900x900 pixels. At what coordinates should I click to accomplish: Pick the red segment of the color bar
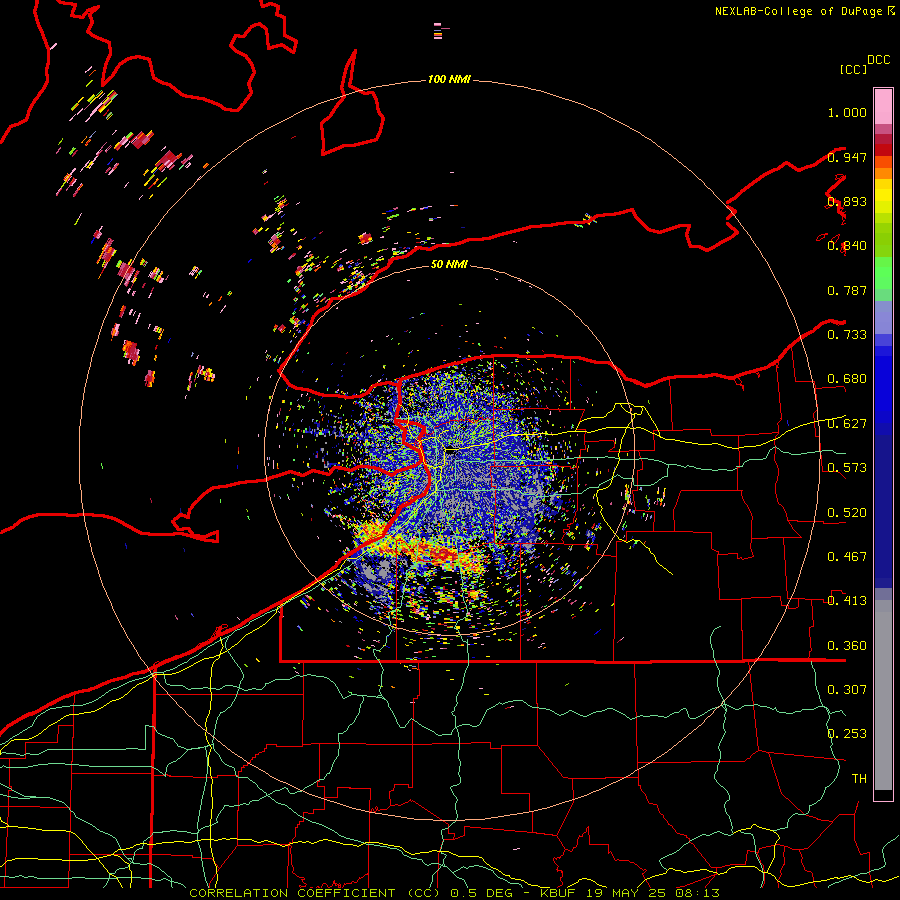[x=883, y=150]
